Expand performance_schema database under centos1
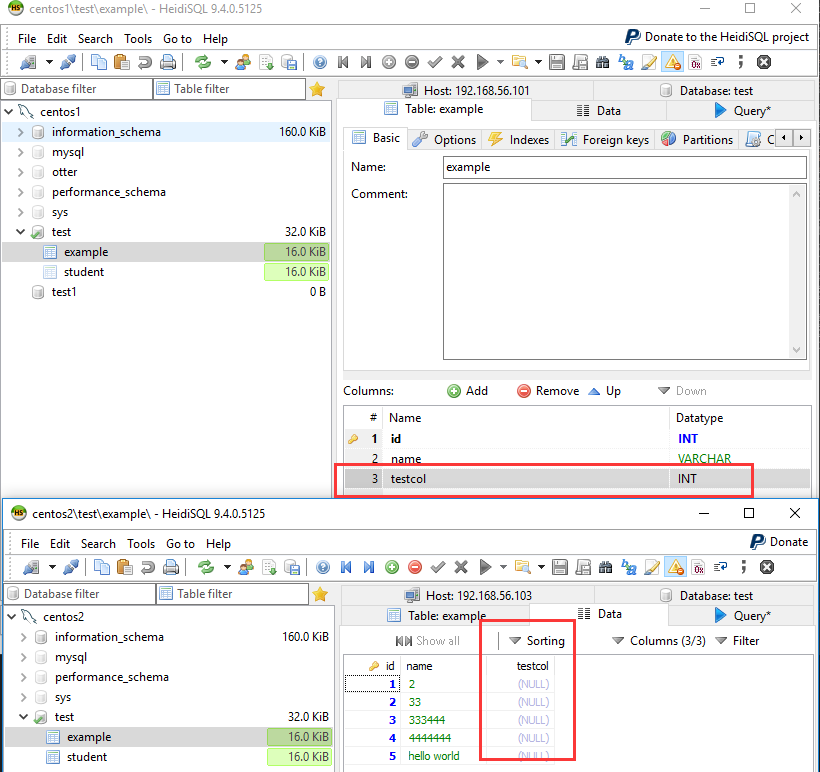 pos(20,192)
